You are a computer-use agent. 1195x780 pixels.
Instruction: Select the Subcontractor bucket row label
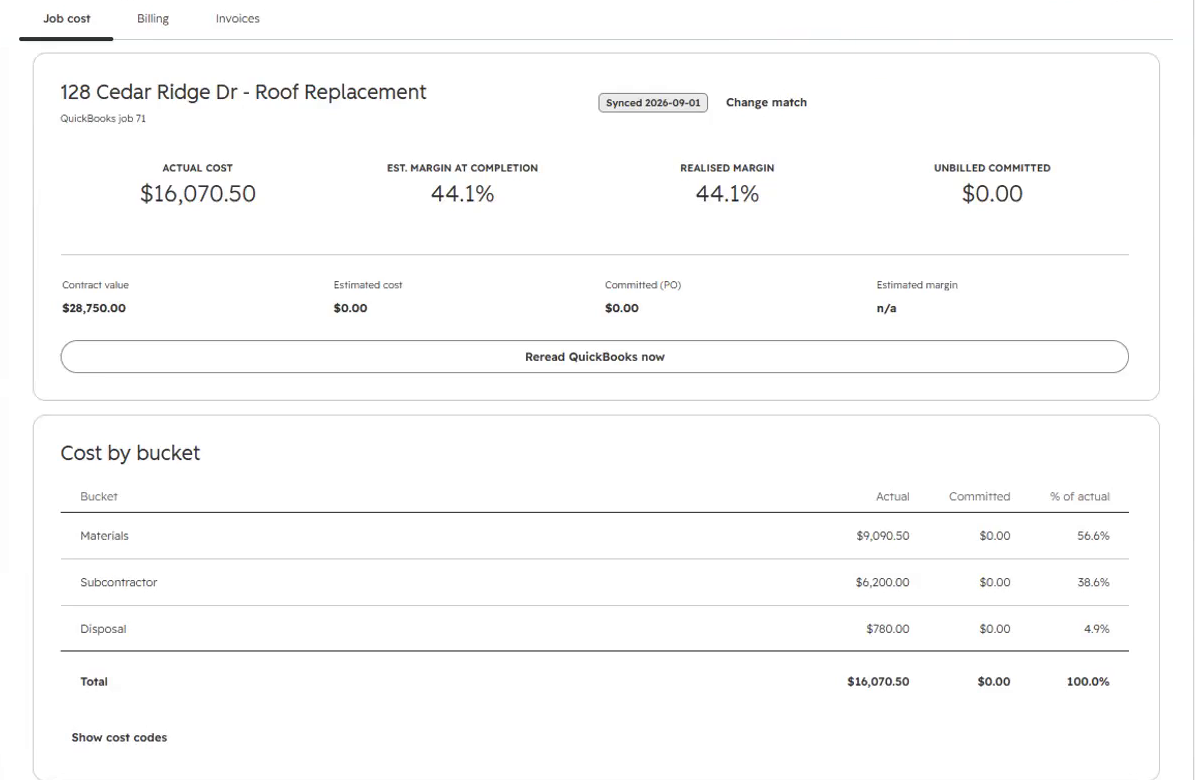[x=118, y=583]
